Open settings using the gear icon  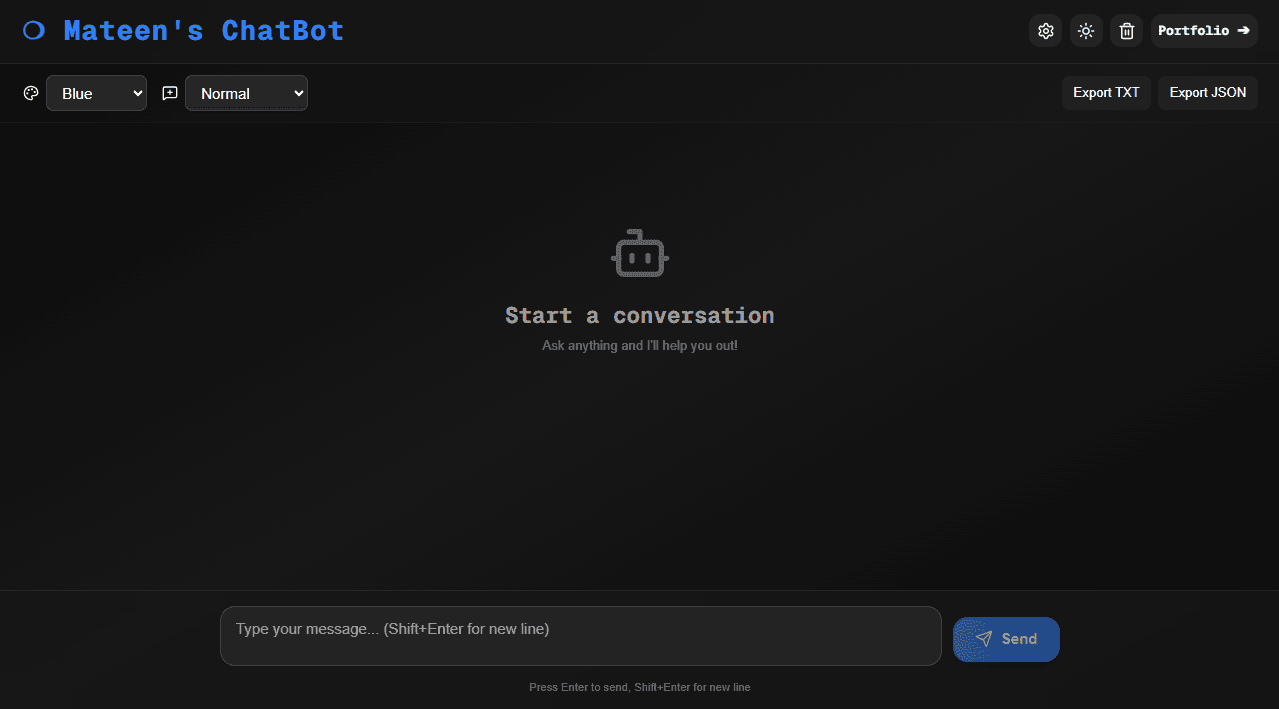click(1045, 30)
